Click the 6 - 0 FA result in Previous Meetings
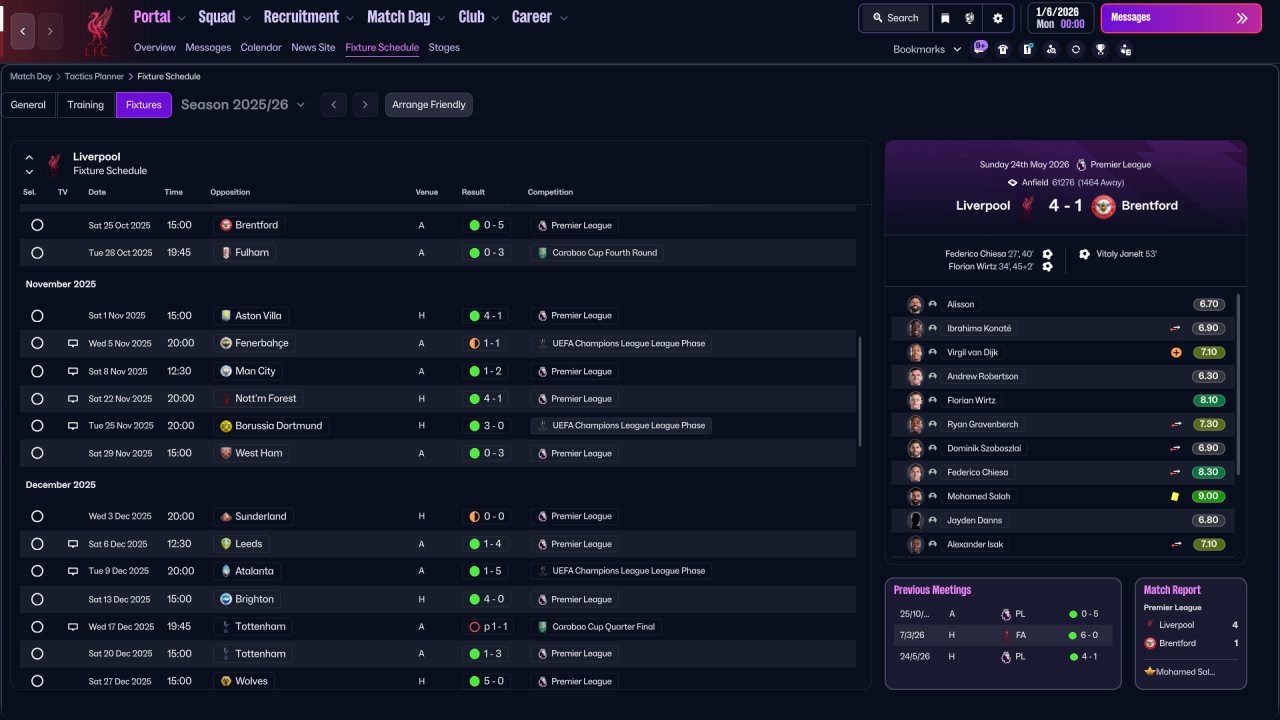The width and height of the screenshot is (1280, 720). tap(1083, 635)
